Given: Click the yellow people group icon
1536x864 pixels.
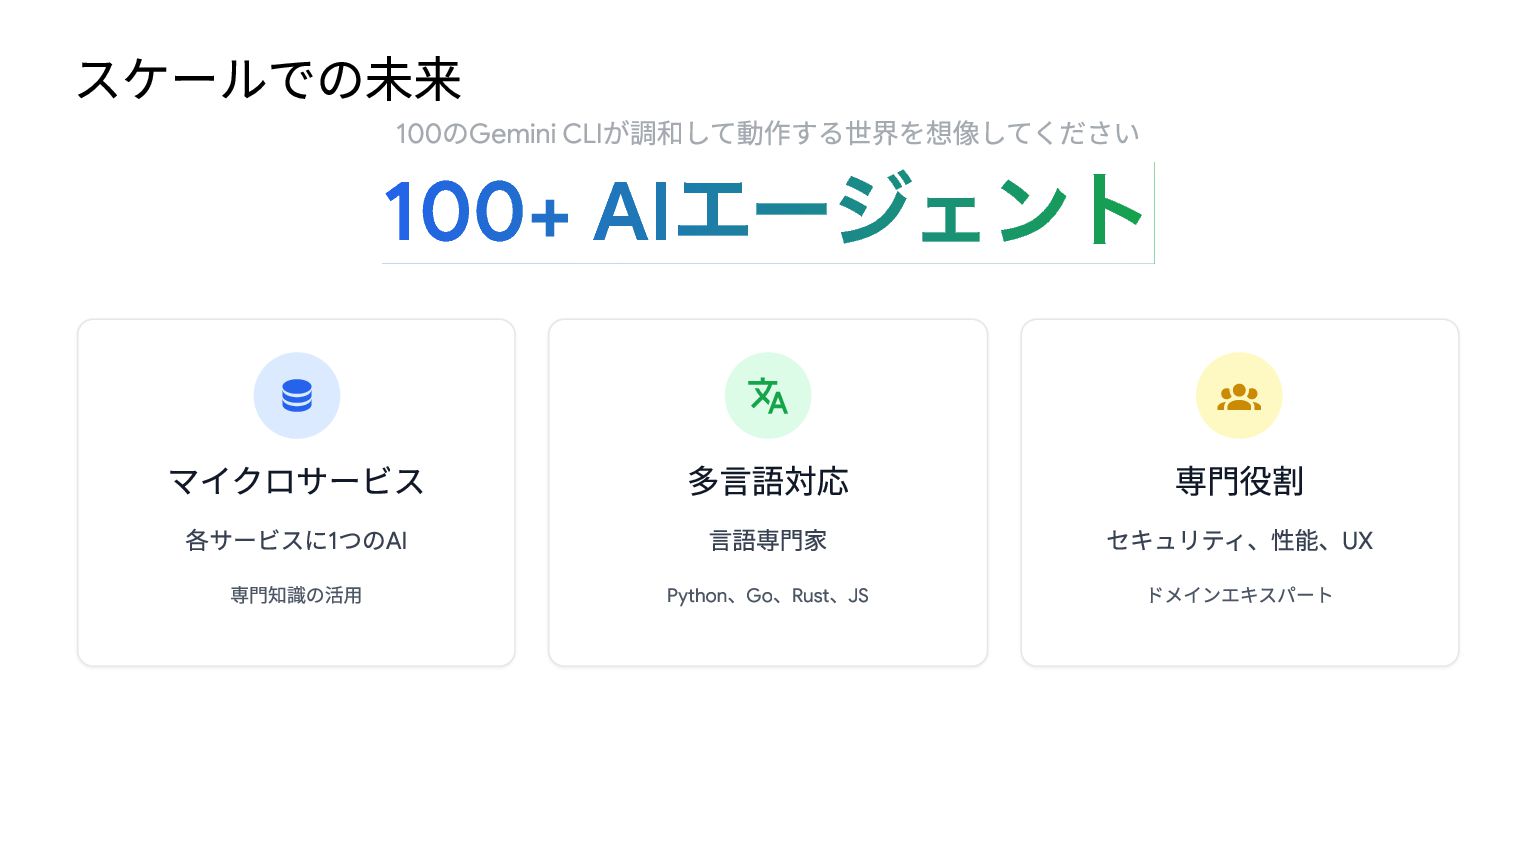Looking at the screenshot, I should (x=1239, y=397).
